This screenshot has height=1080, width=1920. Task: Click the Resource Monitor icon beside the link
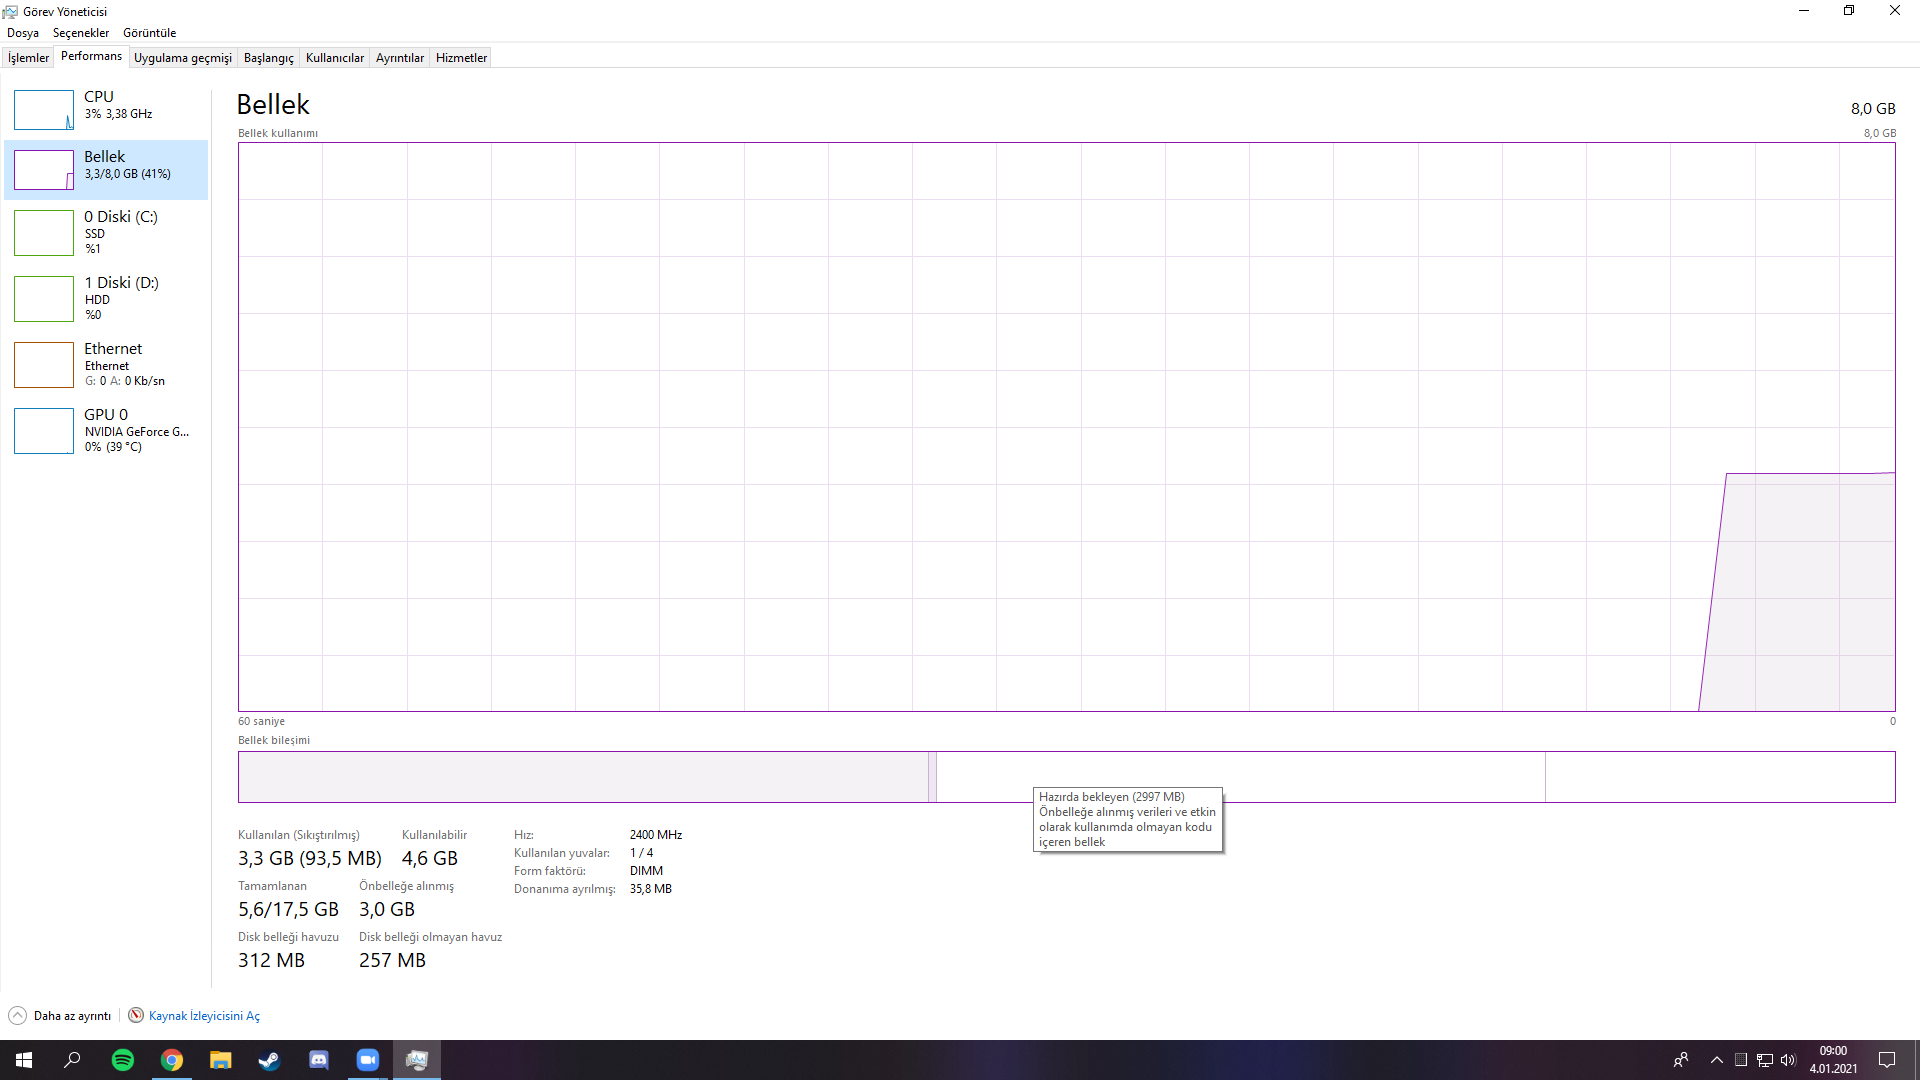point(136,1015)
